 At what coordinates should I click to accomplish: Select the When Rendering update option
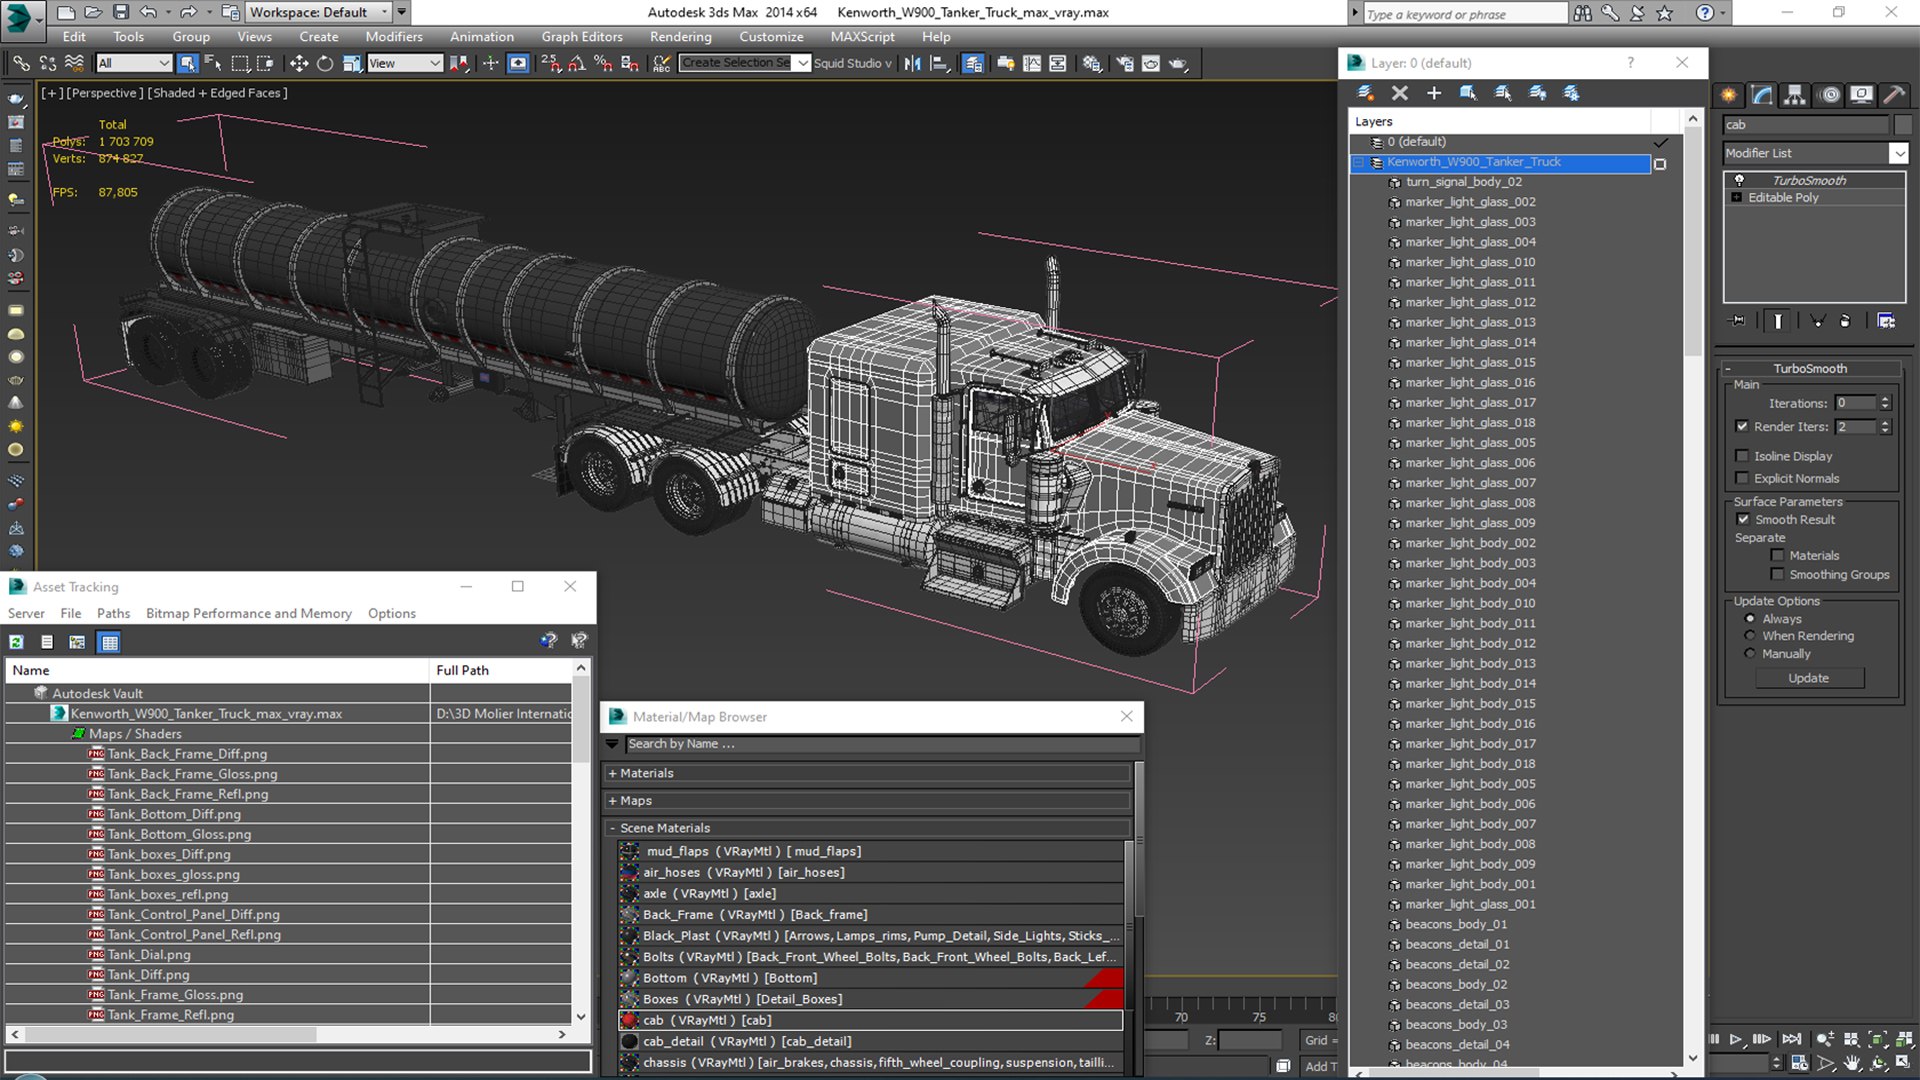(1750, 636)
